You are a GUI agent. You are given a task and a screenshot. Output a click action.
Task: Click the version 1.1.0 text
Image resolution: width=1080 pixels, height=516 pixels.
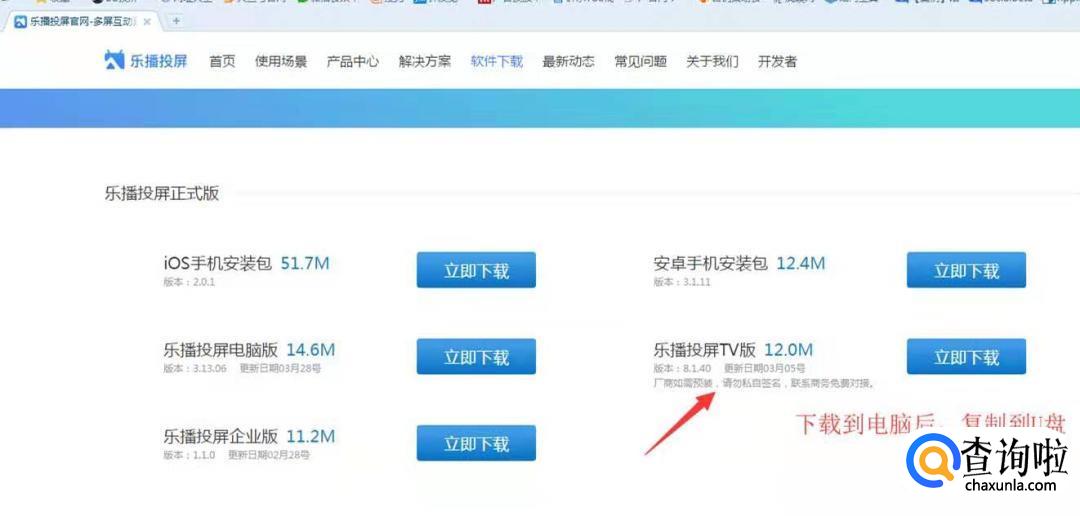click(x=189, y=455)
